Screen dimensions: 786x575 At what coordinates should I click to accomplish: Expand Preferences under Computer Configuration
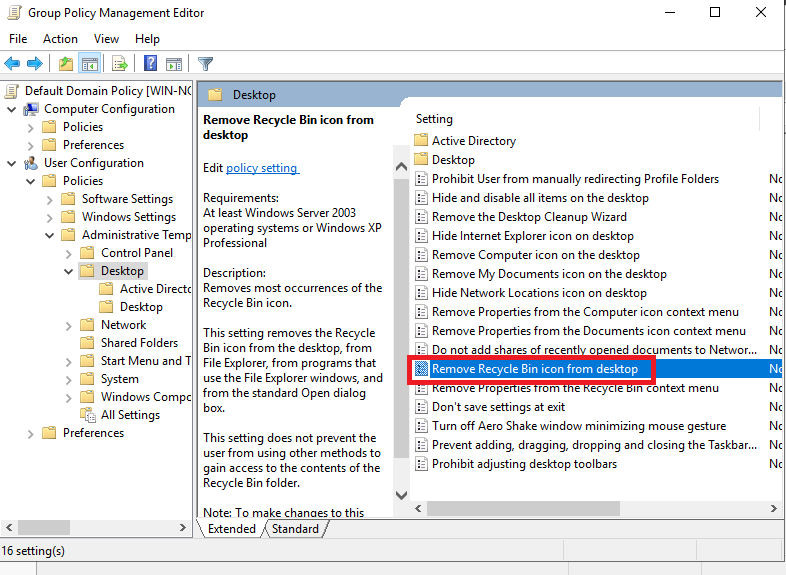(x=31, y=146)
